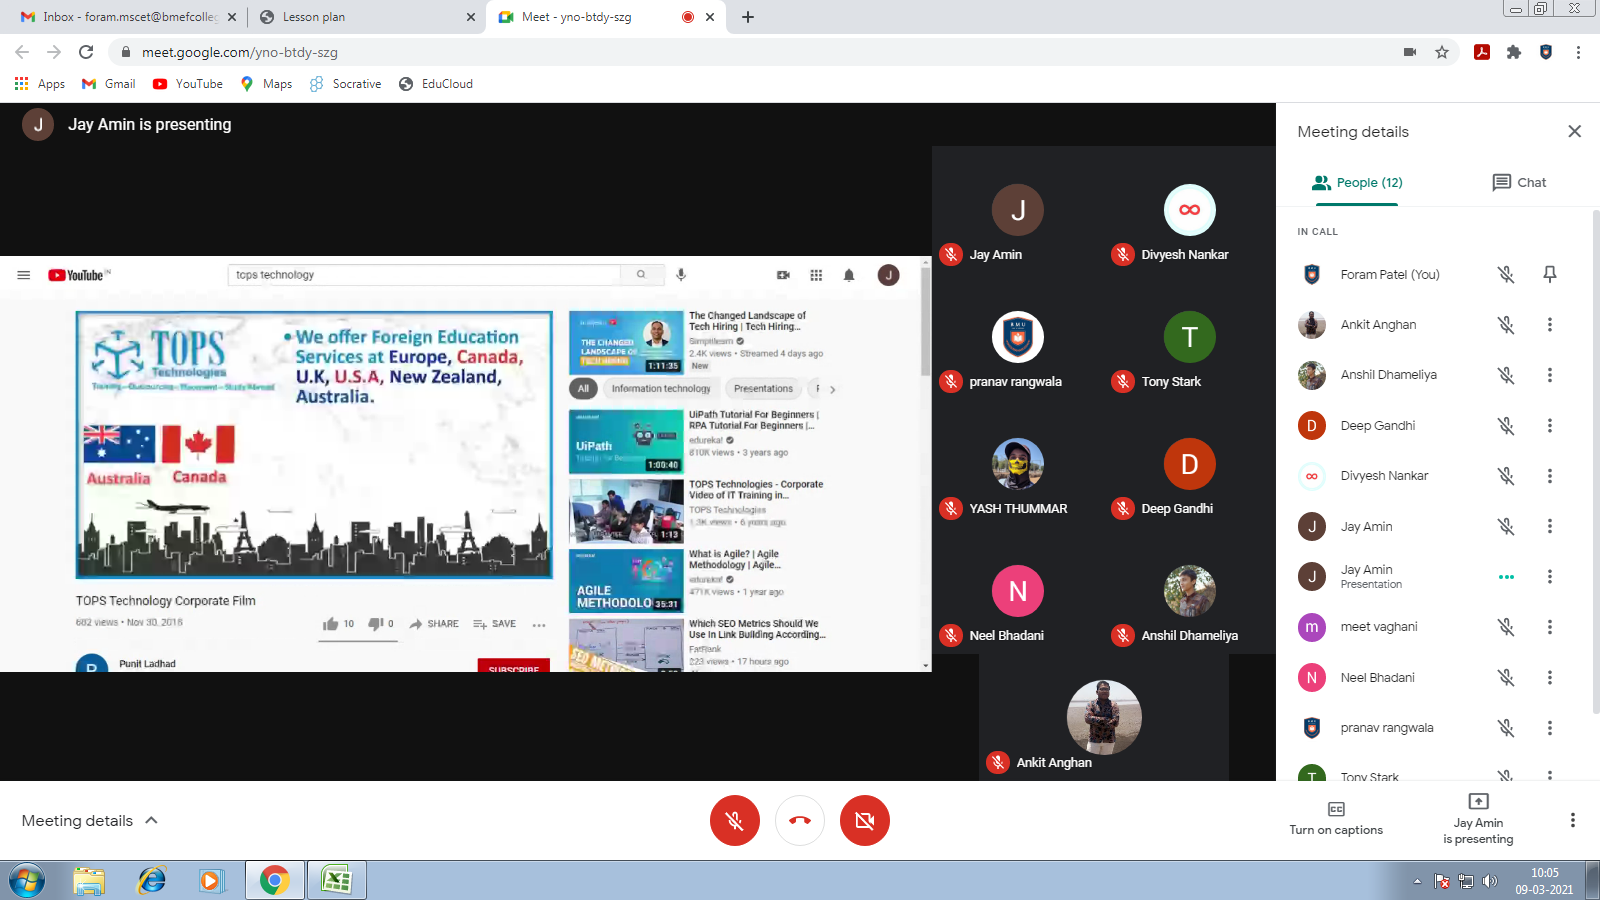This screenshot has height=900, width=1600.
Task: Click the like thumbs-up icon on video
Action: tap(331, 624)
